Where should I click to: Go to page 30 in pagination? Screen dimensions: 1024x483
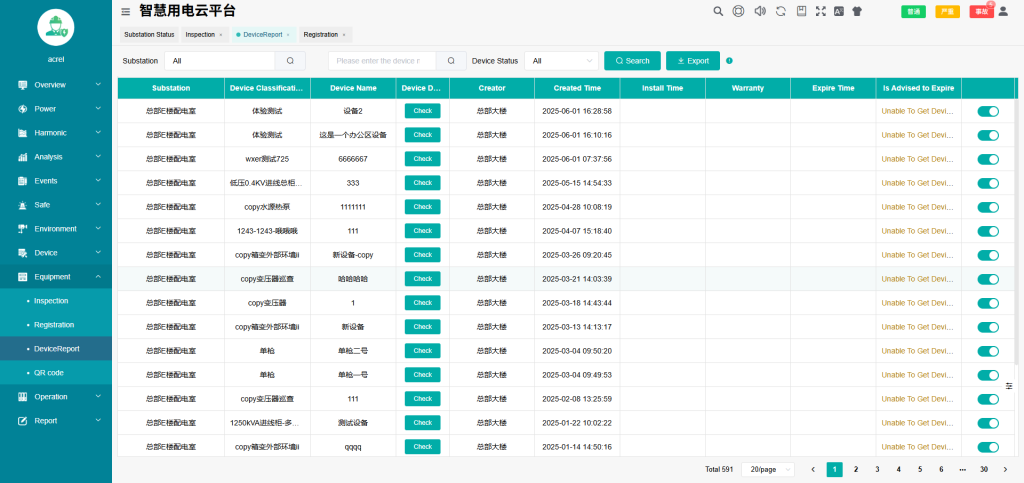tap(984, 469)
